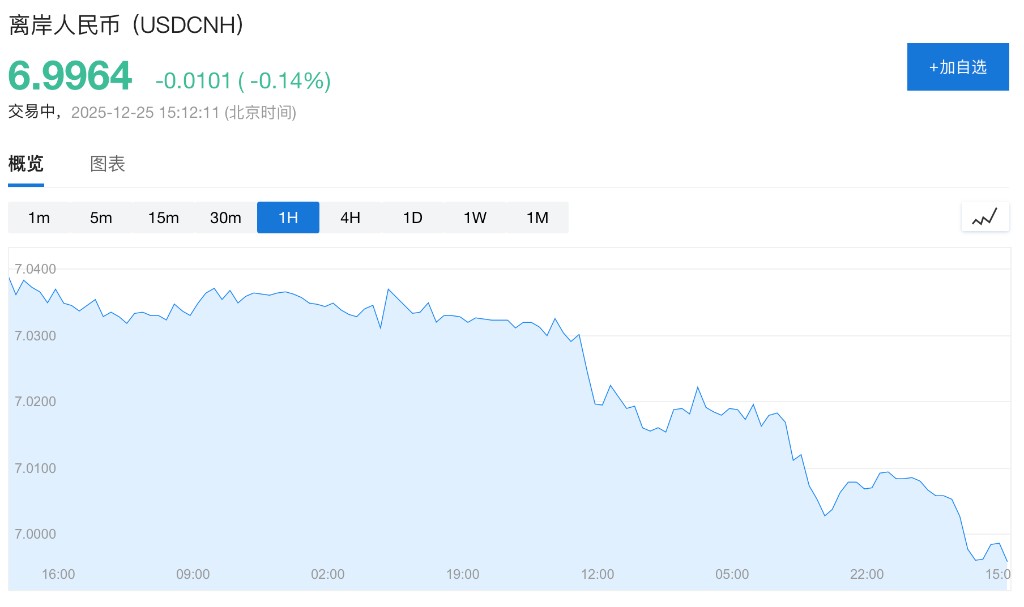
Task: Choose the 30m interval
Action: (226, 218)
